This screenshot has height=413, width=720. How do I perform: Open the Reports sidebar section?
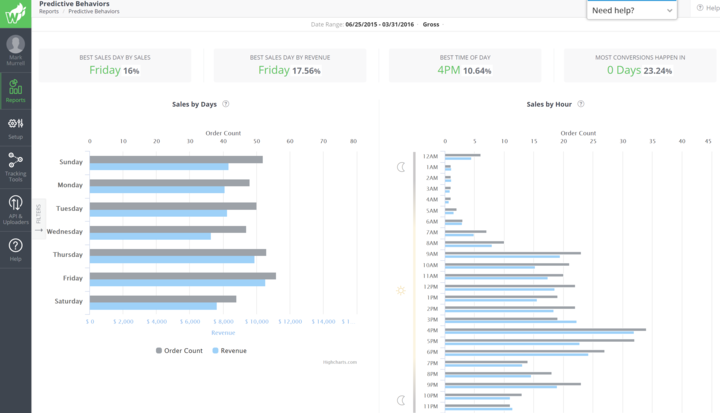point(16,91)
